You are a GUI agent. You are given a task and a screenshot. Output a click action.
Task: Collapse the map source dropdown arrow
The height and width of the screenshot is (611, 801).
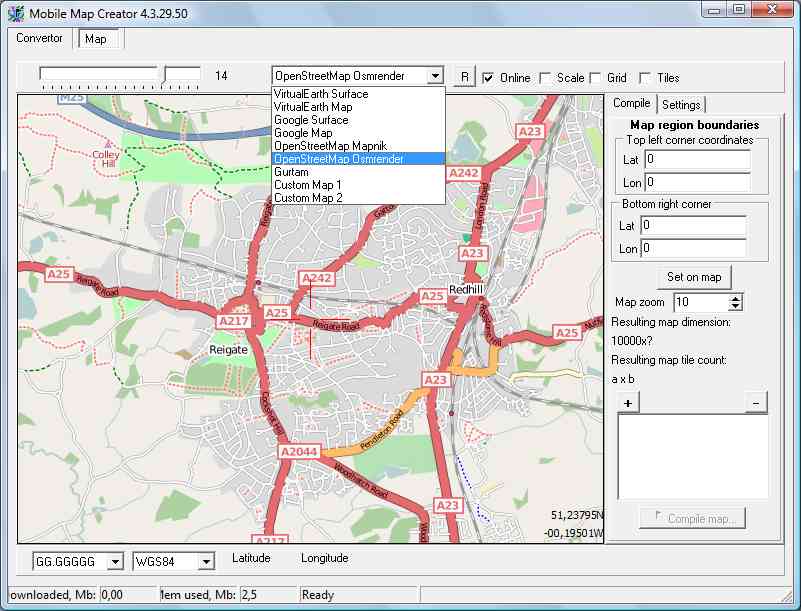434,76
